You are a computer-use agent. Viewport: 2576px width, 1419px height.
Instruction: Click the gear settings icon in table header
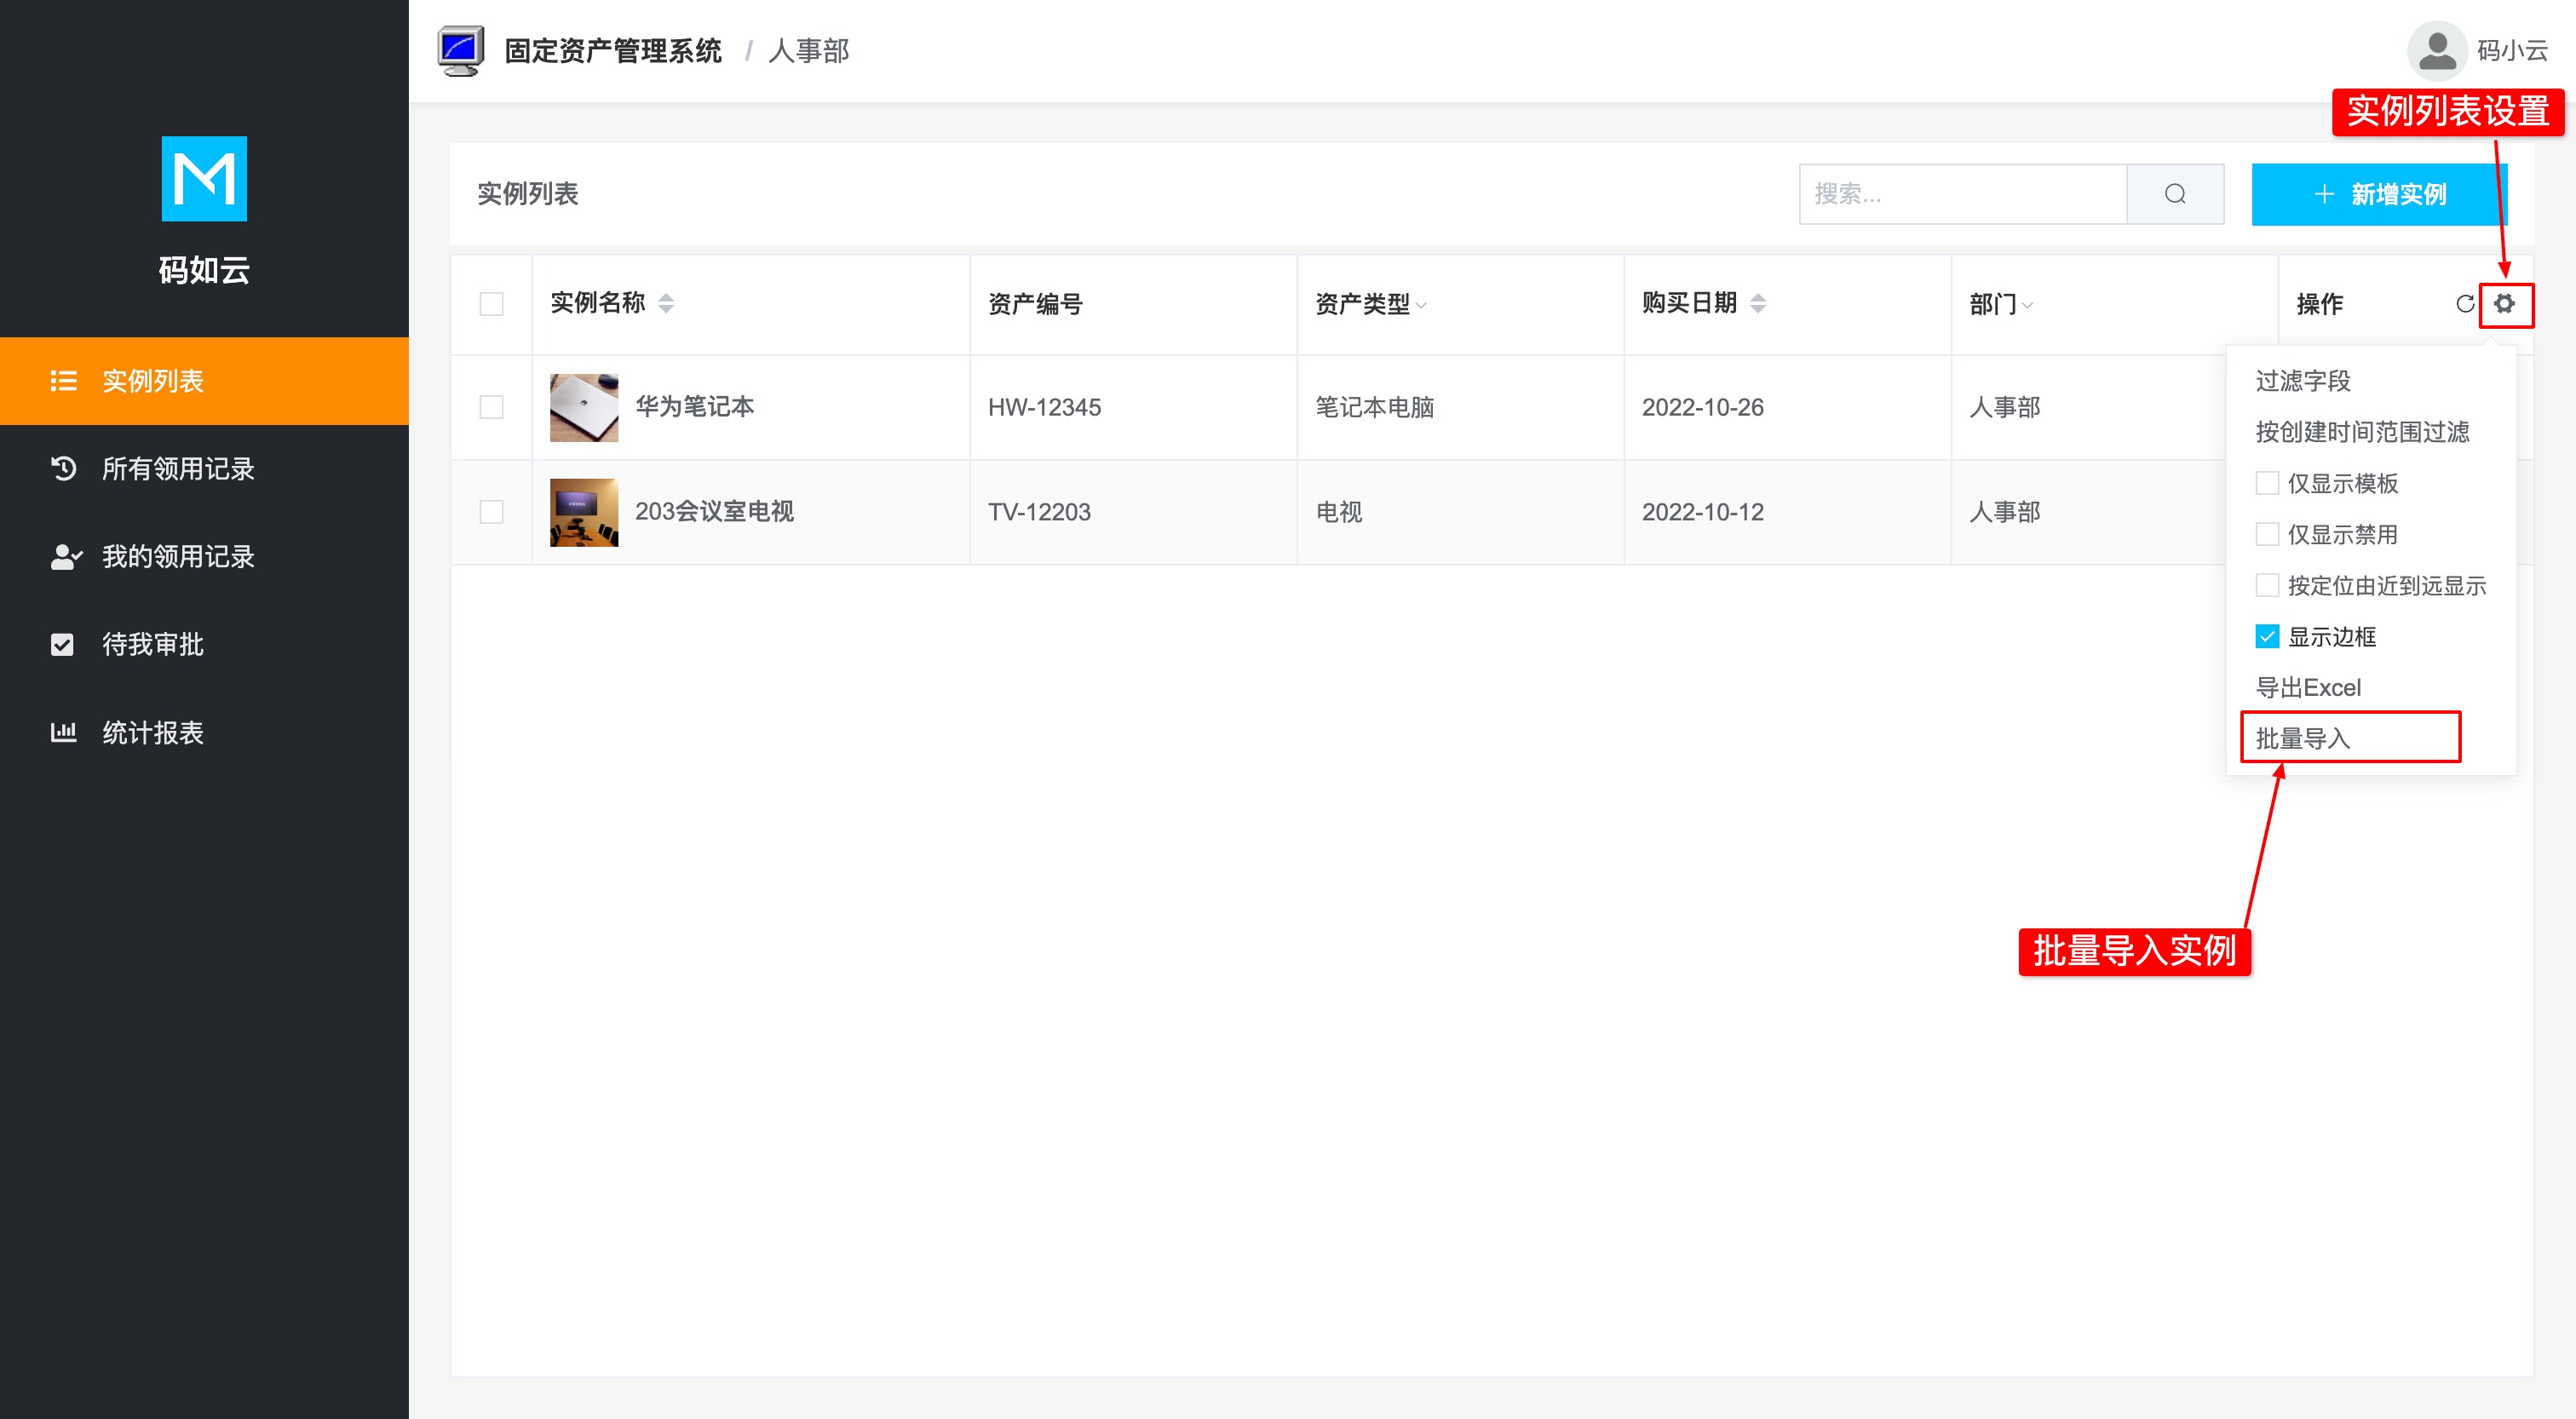tap(2504, 303)
